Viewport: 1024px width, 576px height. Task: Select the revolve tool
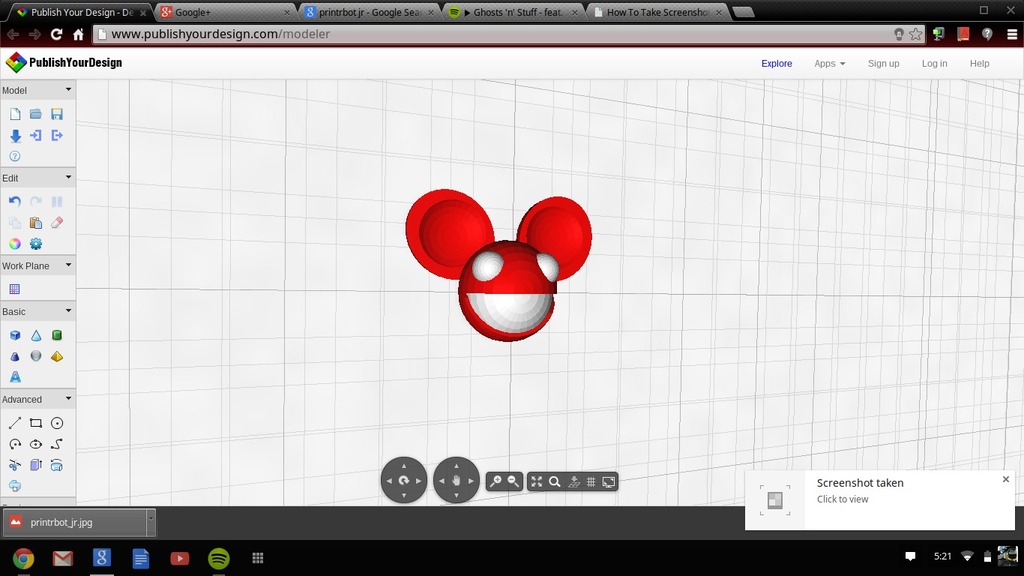(x=57, y=465)
